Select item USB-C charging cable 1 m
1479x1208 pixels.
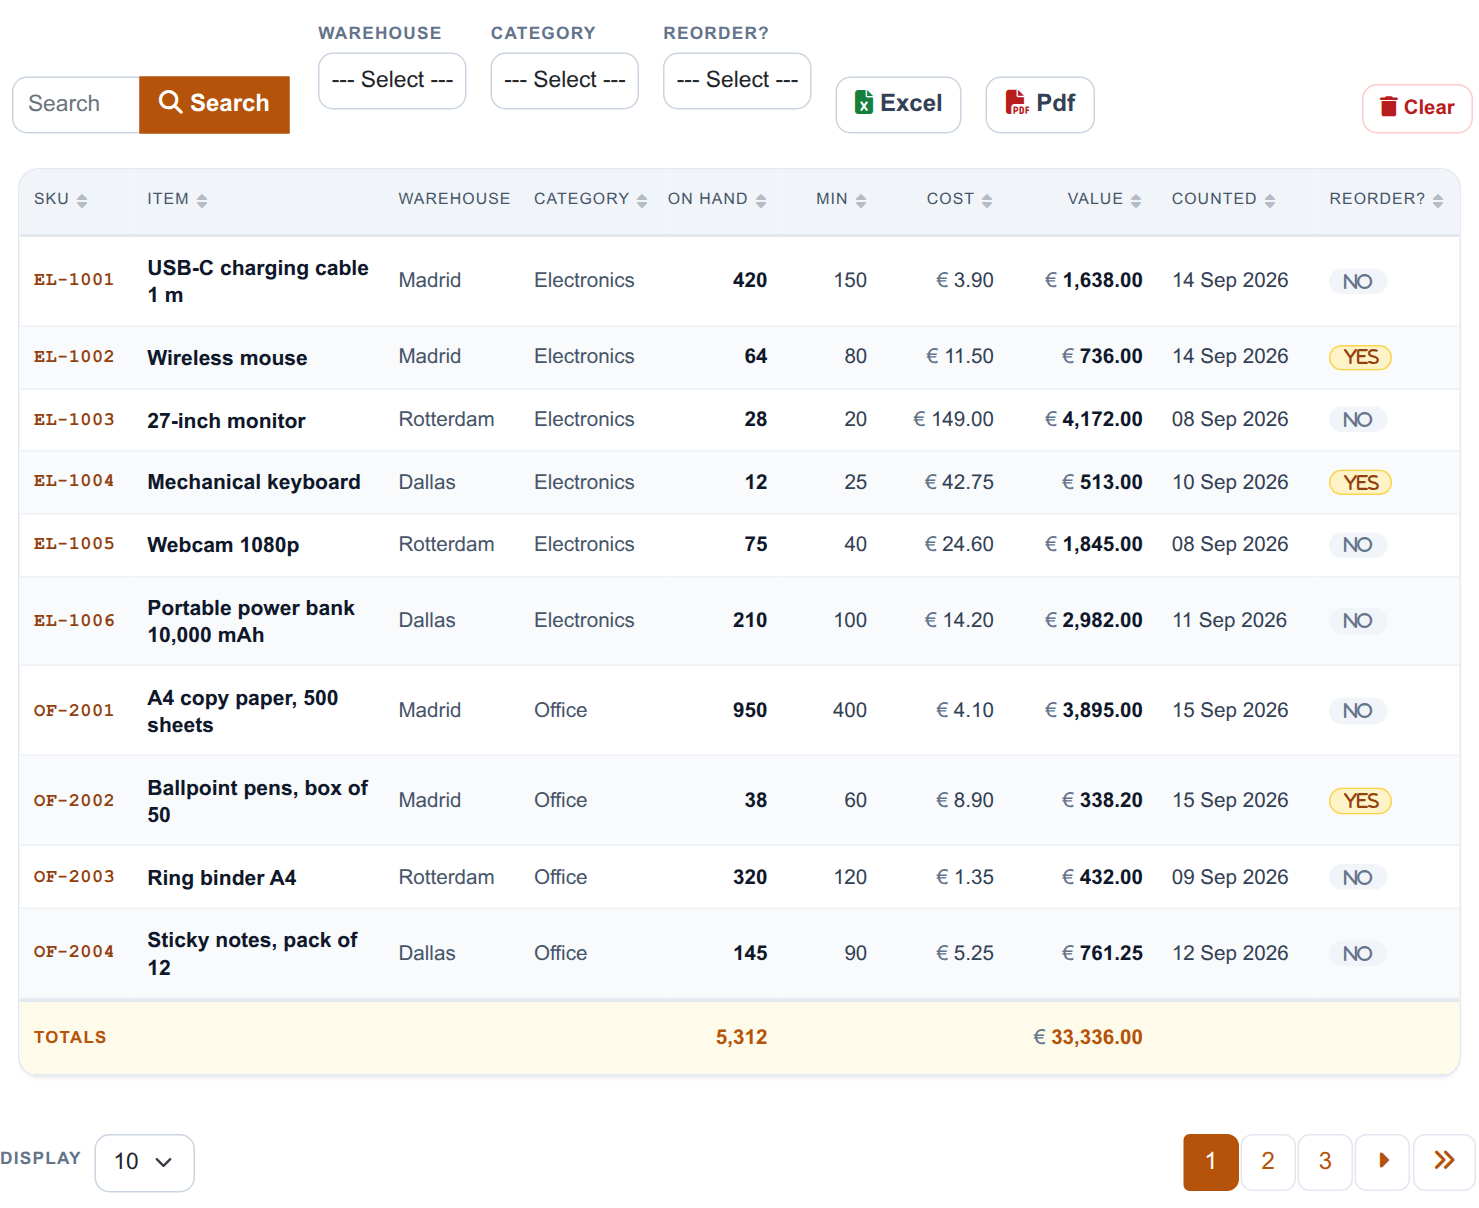[258, 281]
